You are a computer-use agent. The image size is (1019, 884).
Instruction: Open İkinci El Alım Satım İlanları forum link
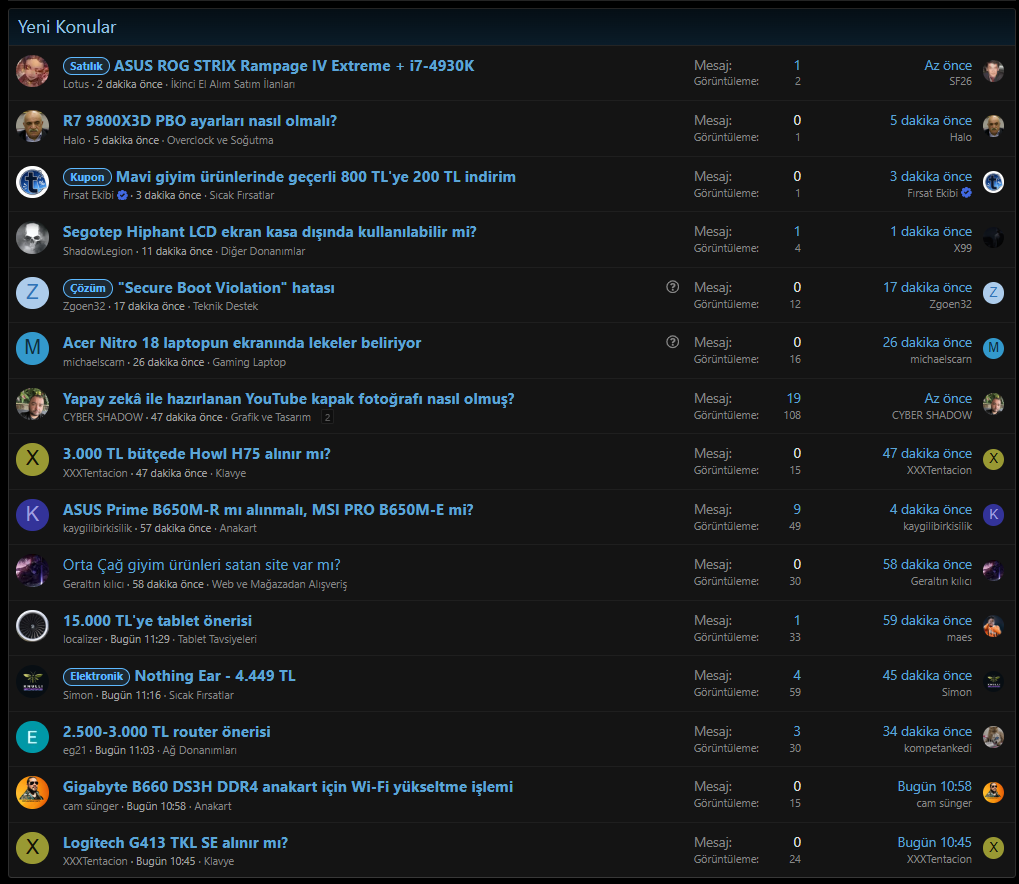coord(233,84)
